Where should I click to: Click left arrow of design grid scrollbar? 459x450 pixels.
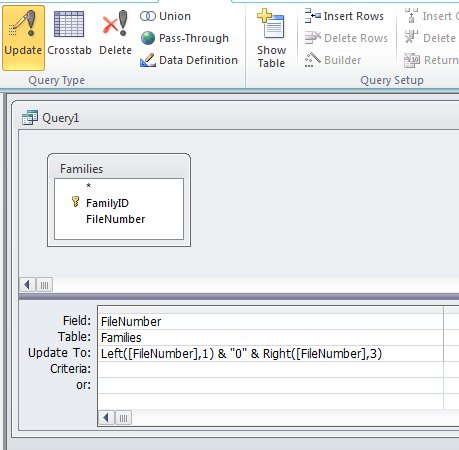[106, 417]
